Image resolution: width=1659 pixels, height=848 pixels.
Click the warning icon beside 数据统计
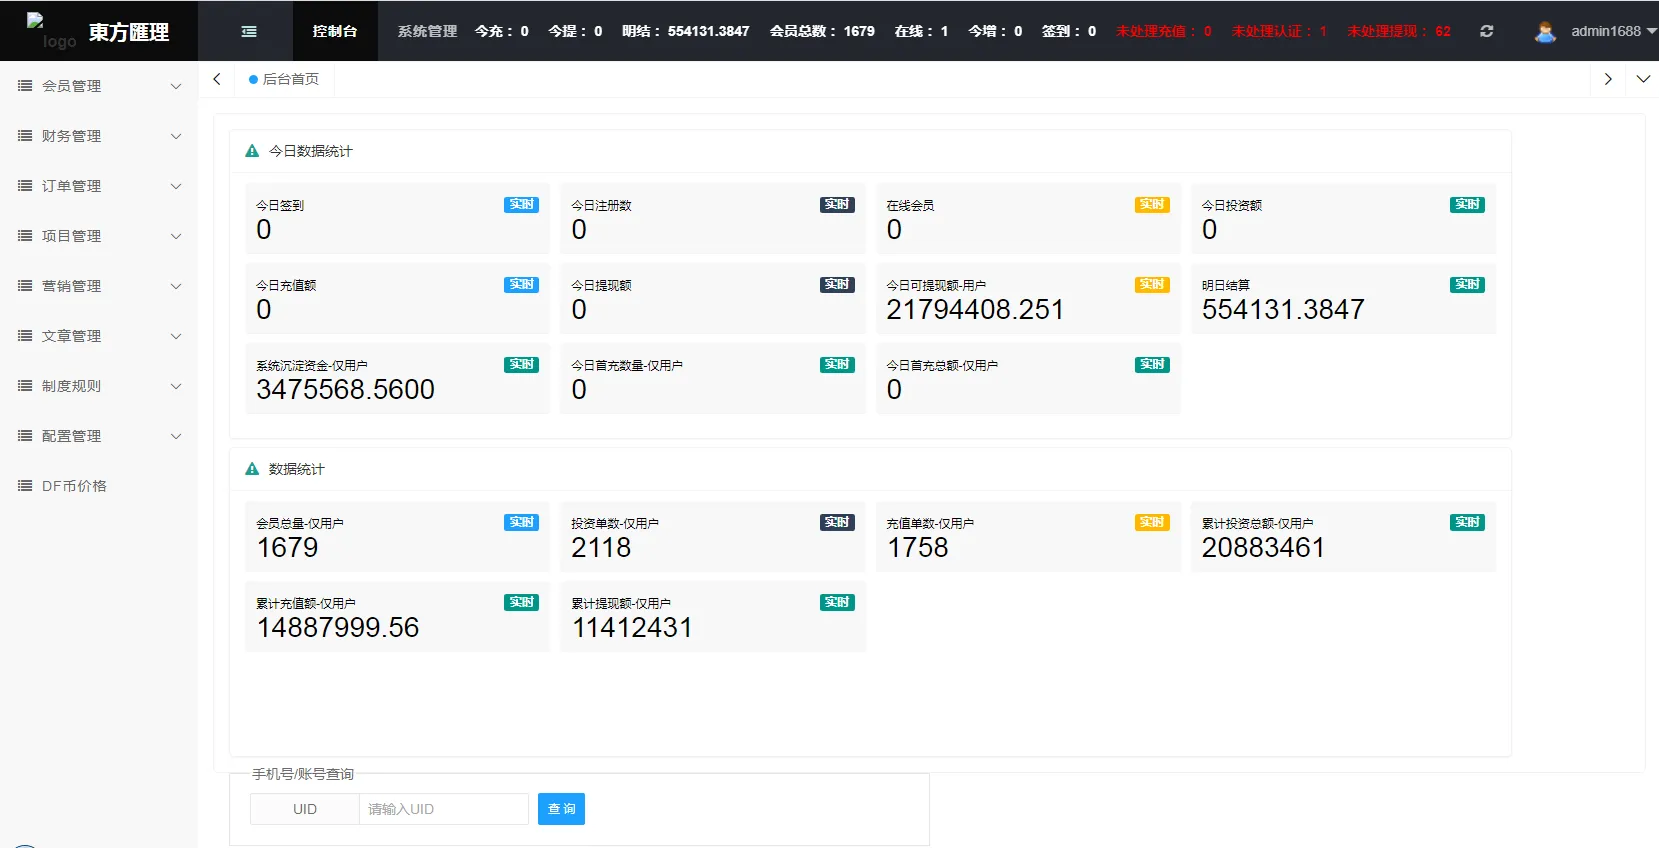coord(252,469)
